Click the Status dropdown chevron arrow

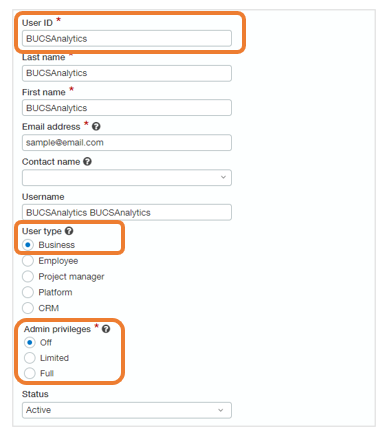[x=221, y=410]
